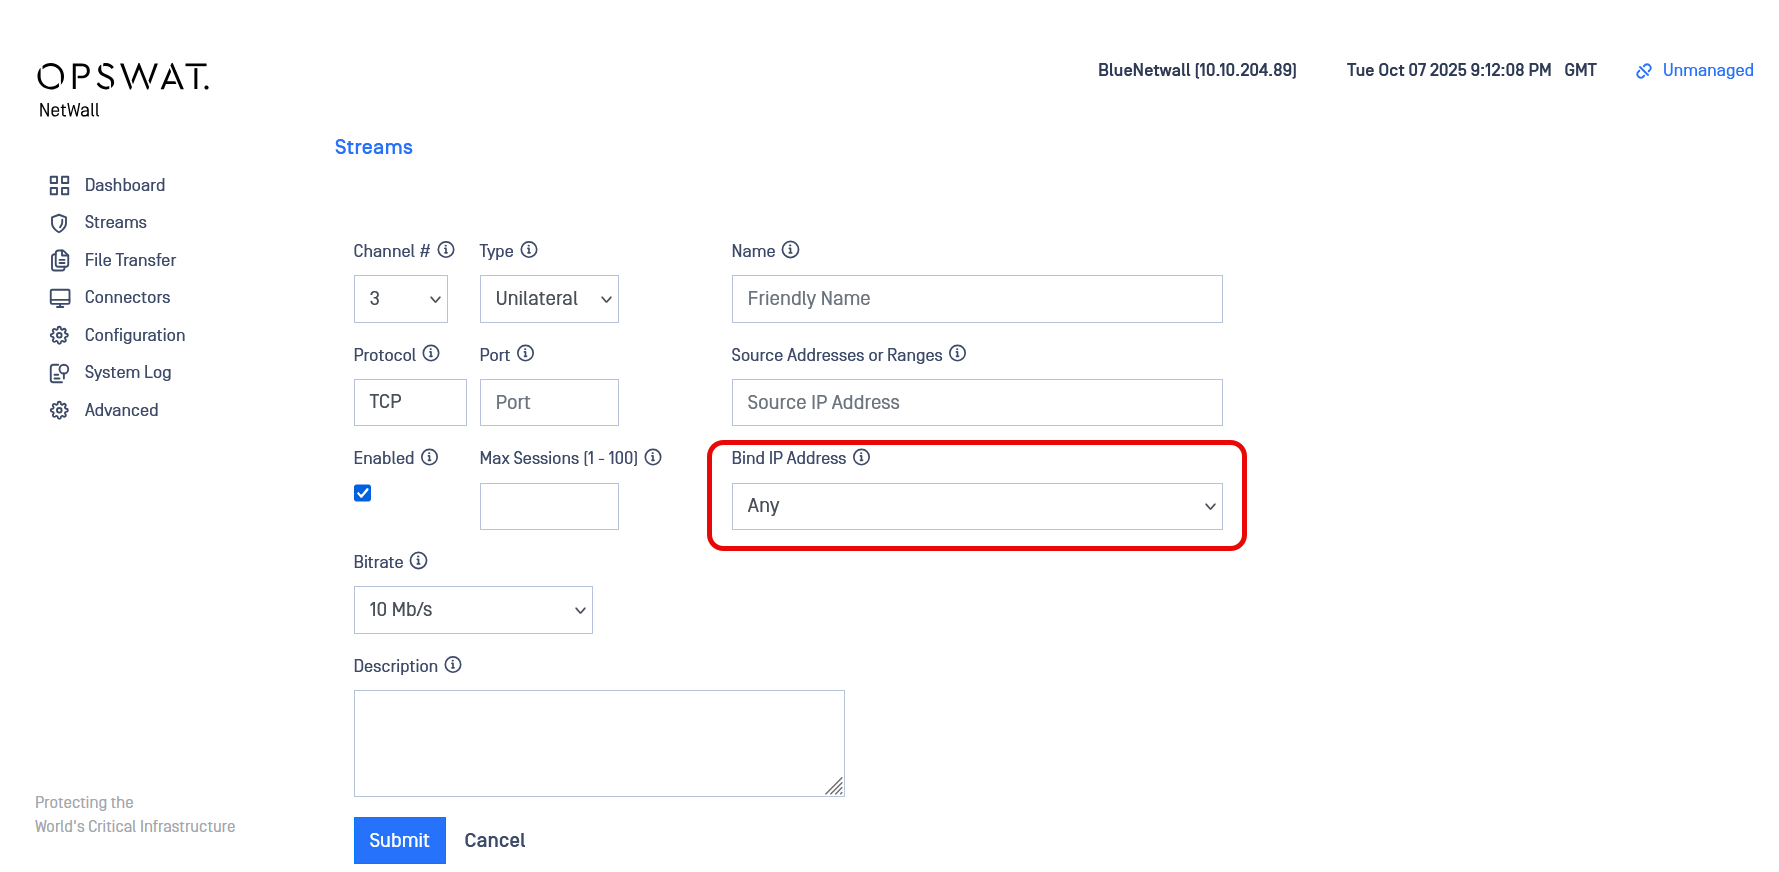The height and width of the screenshot is (872, 1779).
Task: Click the Dashboard grid icon in sidebar
Action: (x=60, y=185)
